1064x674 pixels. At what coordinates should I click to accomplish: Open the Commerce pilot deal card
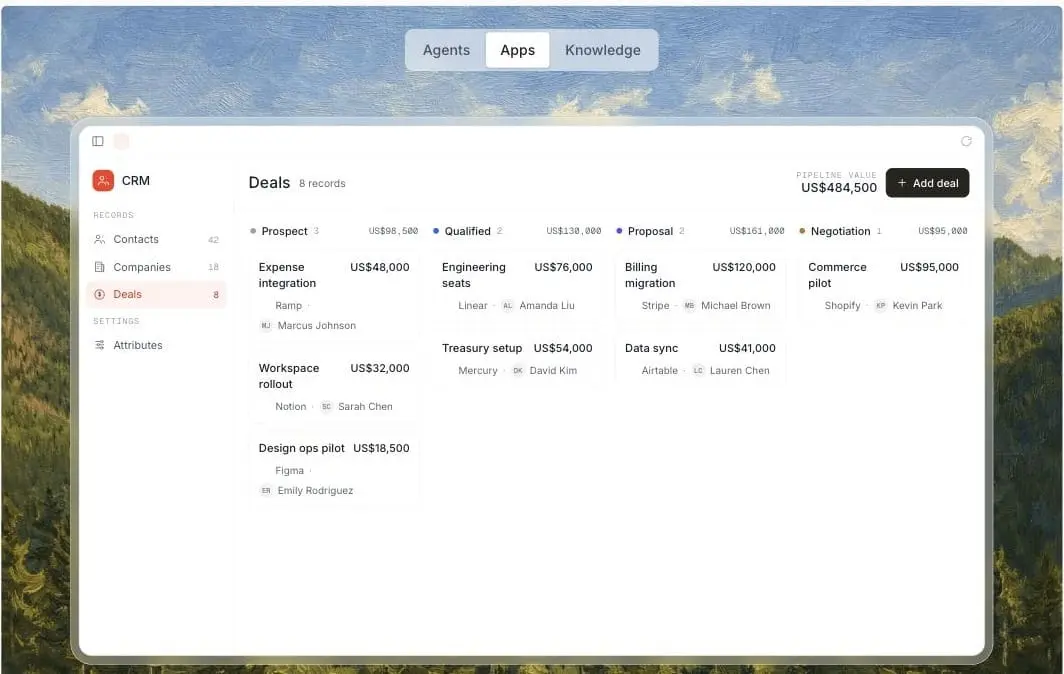pyautogui.click(x=884, y=286)
